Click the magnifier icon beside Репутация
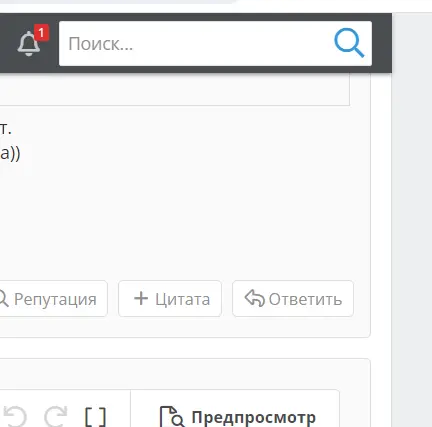The image size is (432, 427). pos(3,298)
